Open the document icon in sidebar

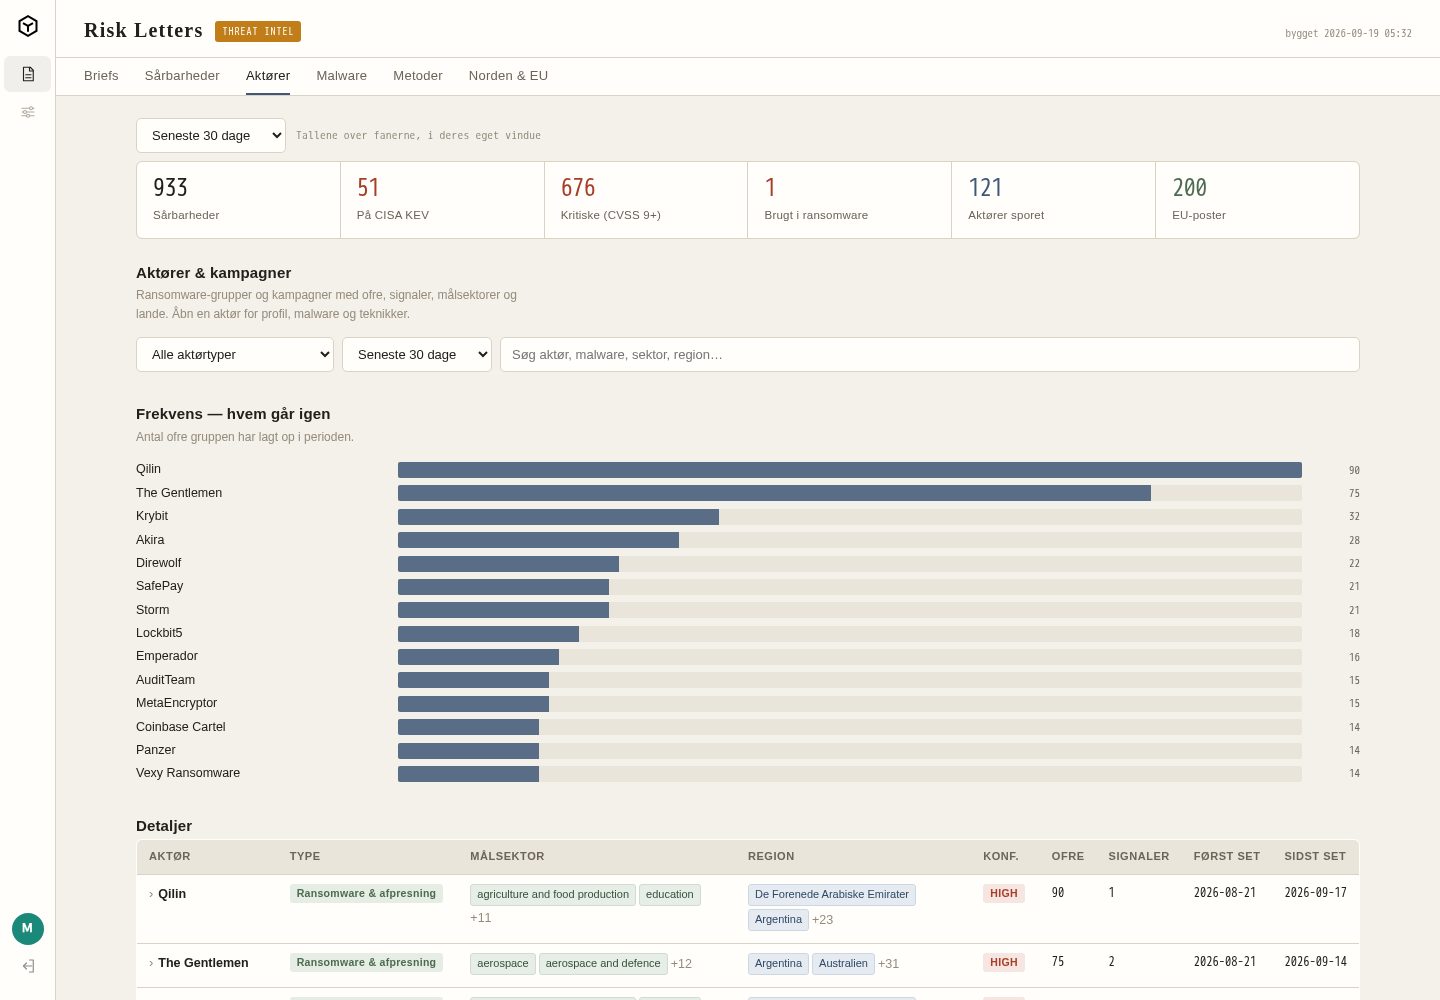[28, 74]
